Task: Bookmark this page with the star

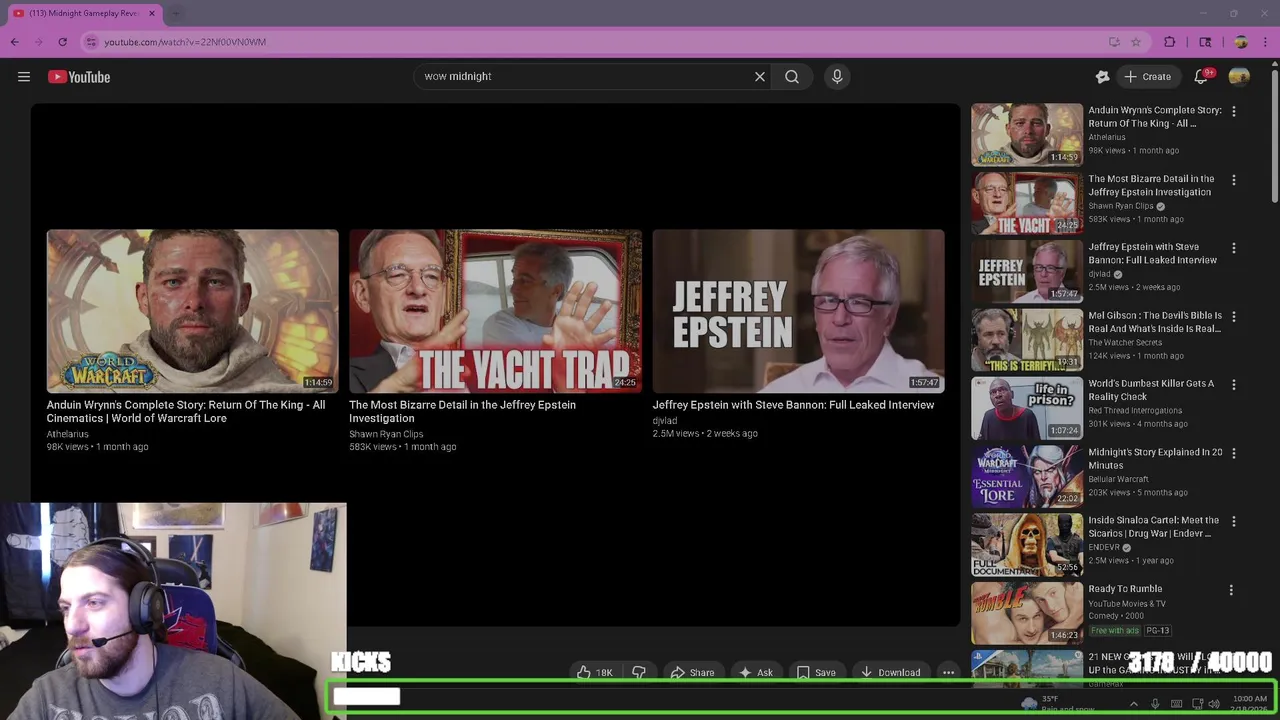Action: [1136, 42]
